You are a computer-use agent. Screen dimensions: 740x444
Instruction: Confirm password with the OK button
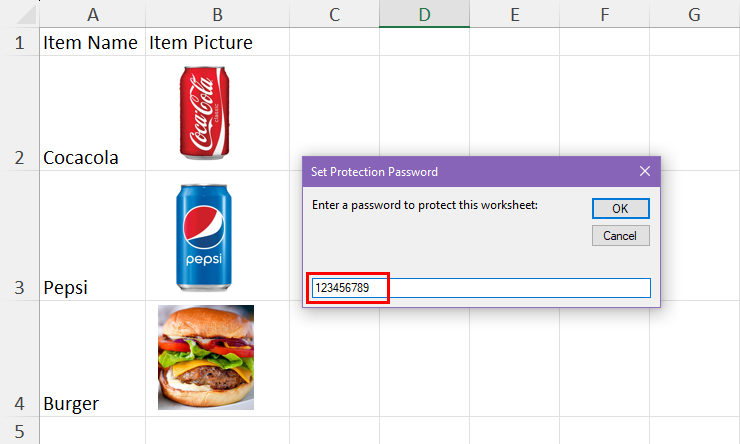(621, 209)
